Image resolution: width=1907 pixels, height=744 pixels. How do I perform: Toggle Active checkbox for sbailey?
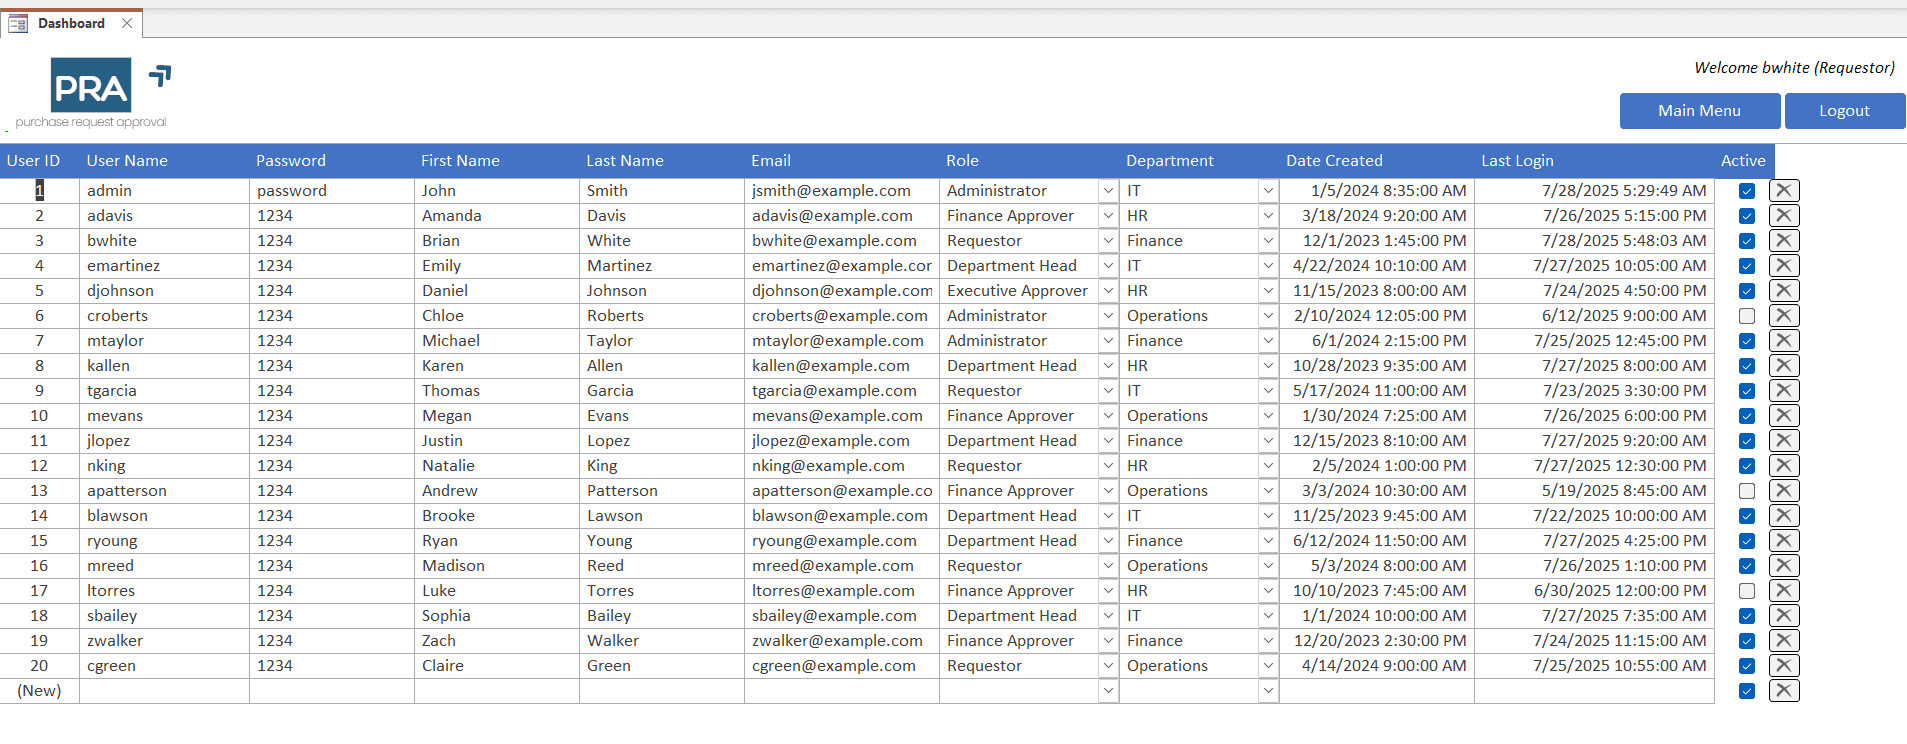click(1747, 616)
